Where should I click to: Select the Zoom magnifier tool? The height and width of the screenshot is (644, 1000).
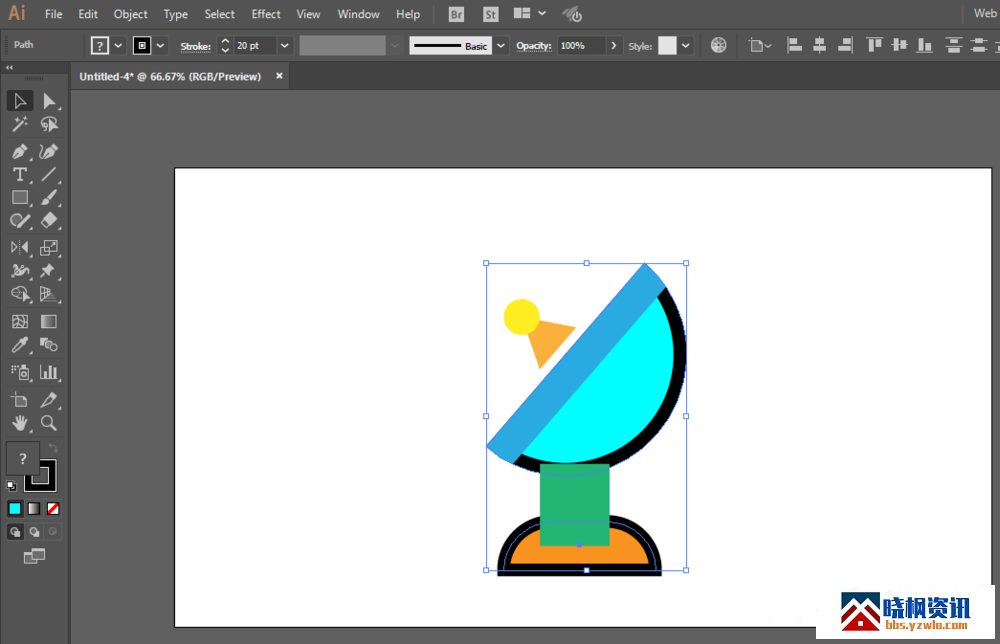coord(49,423)
